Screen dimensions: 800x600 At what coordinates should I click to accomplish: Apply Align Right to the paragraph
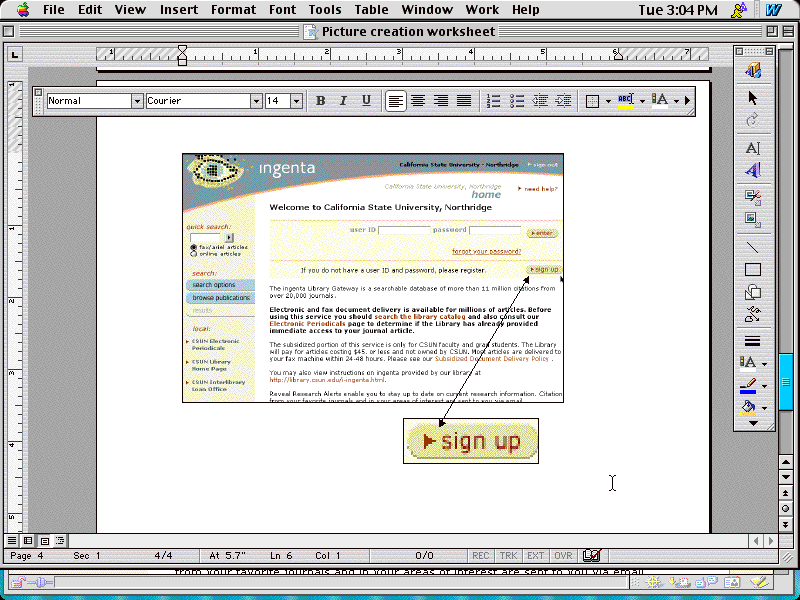(441, 101)
